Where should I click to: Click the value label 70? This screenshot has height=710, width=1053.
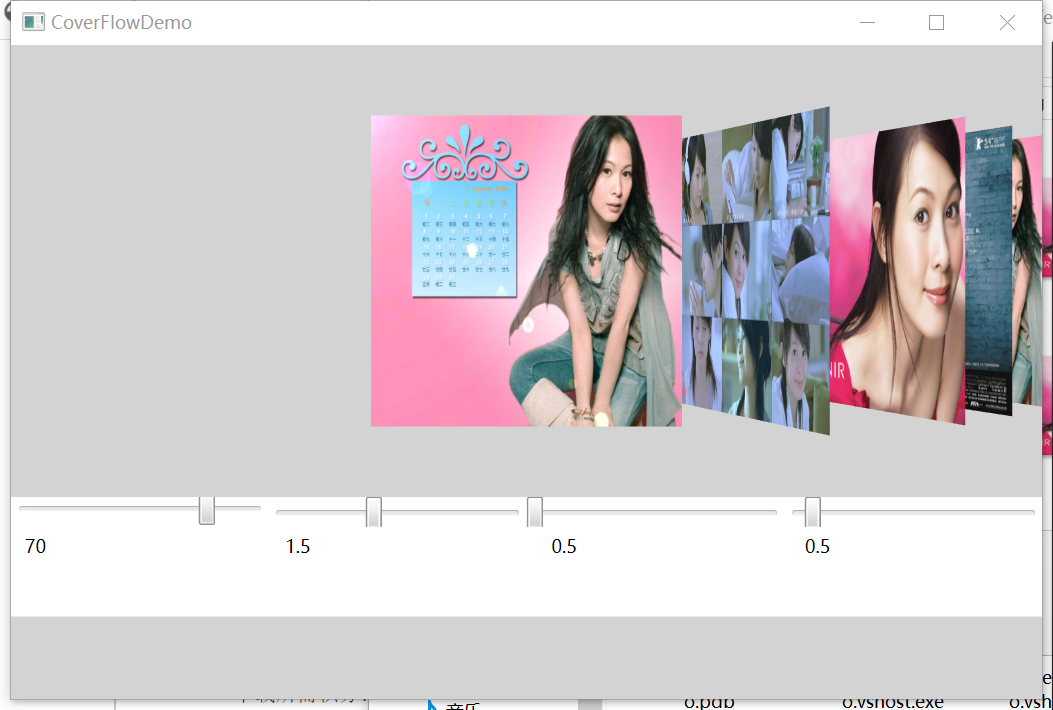coord(36,546)
